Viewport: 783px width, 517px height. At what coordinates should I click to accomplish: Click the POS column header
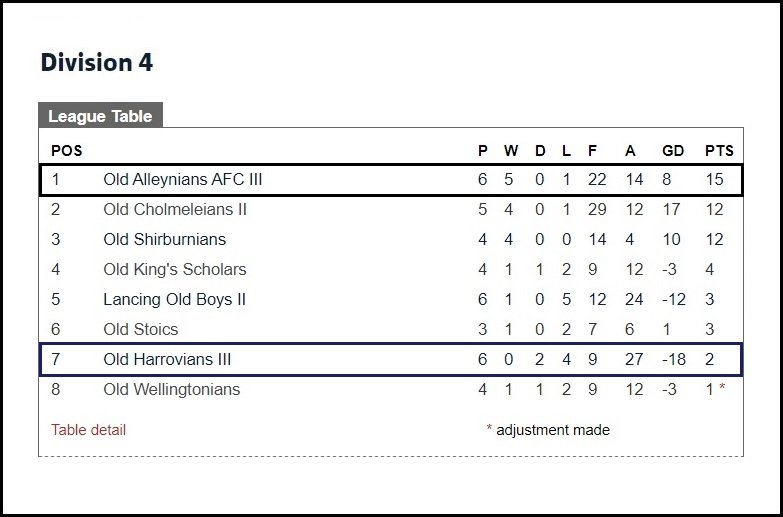click(x=66, y=150)
